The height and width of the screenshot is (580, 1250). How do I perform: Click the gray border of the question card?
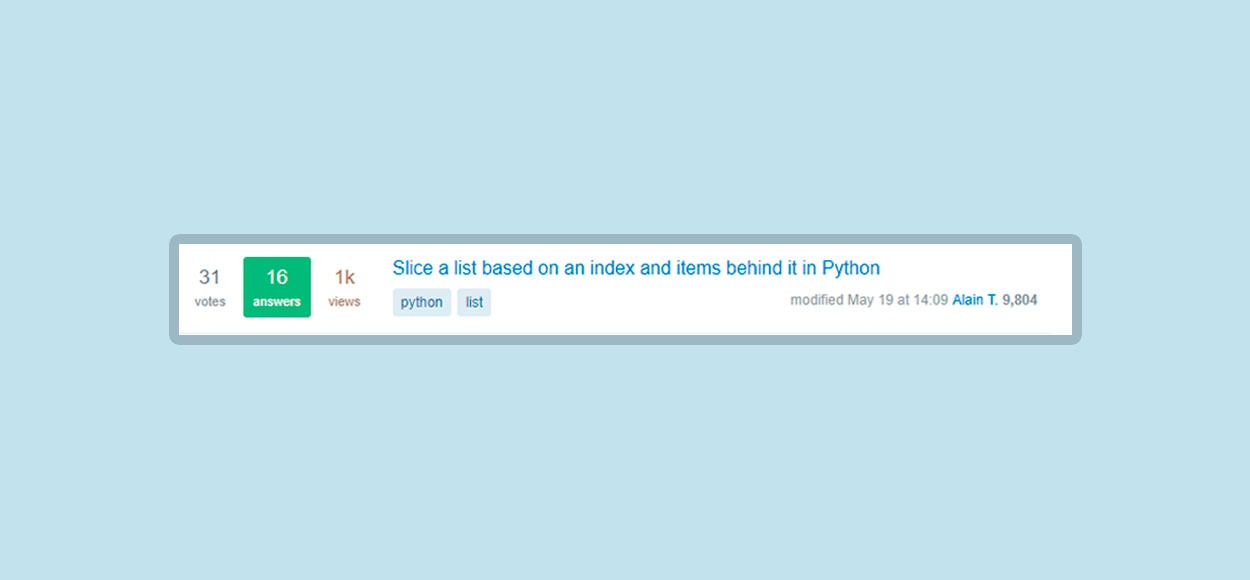tap(625, 340)
